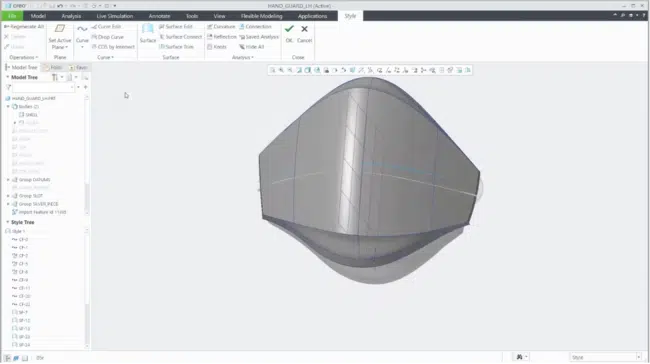Click the tree filter funnel icon
The width and height of the screenshot is (650, 364).
(8, 87)
